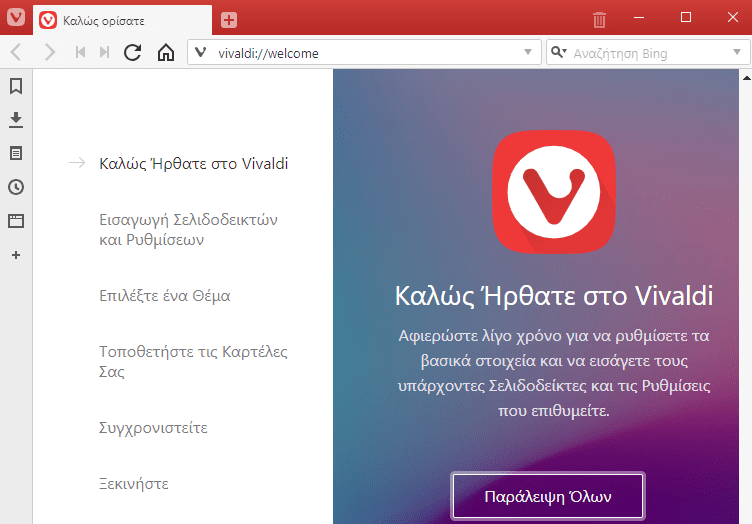Screen dimensions: 752x524
Task: Go to 'Ξεκινήστε' step
Action: (134, 484)
